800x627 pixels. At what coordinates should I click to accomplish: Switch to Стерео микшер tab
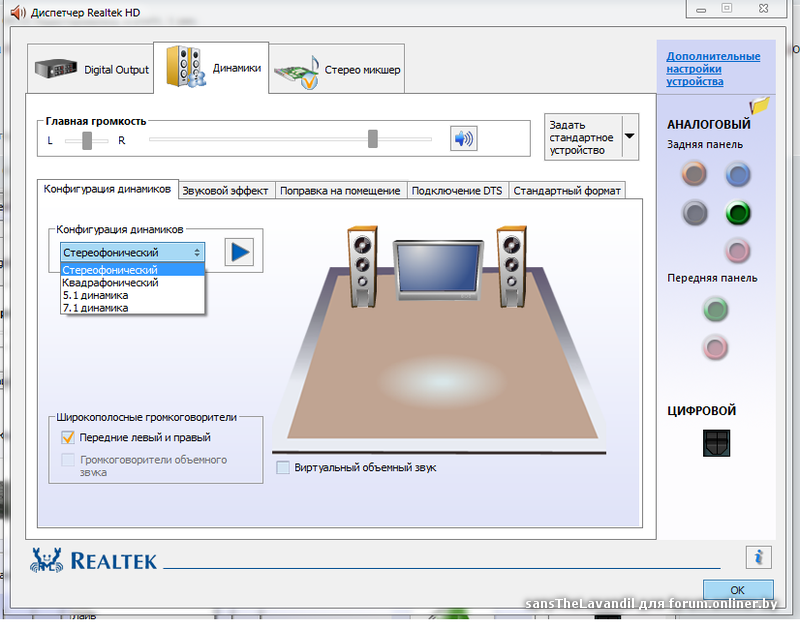tap(337, 69)
